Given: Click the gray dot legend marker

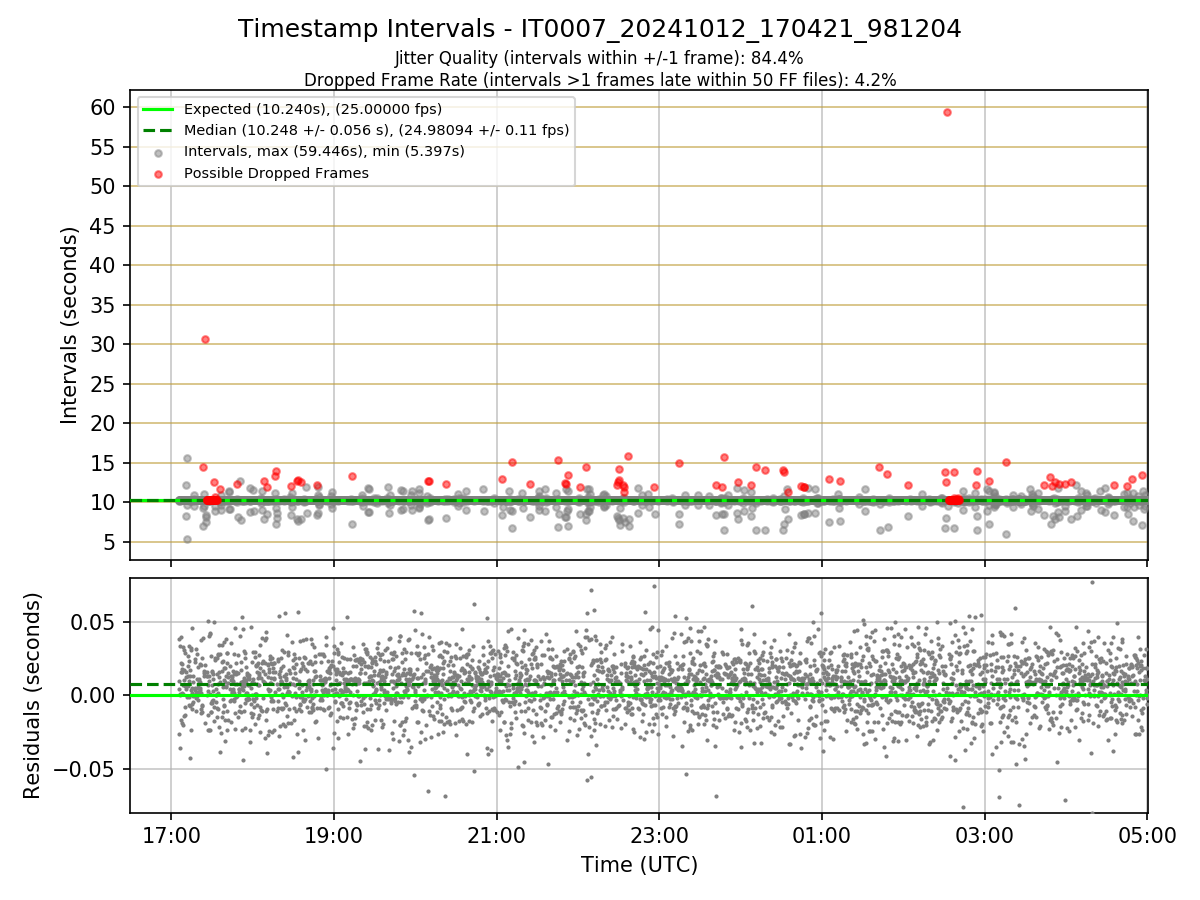Looking at the screenshot, I should click(x=159, y=152).
